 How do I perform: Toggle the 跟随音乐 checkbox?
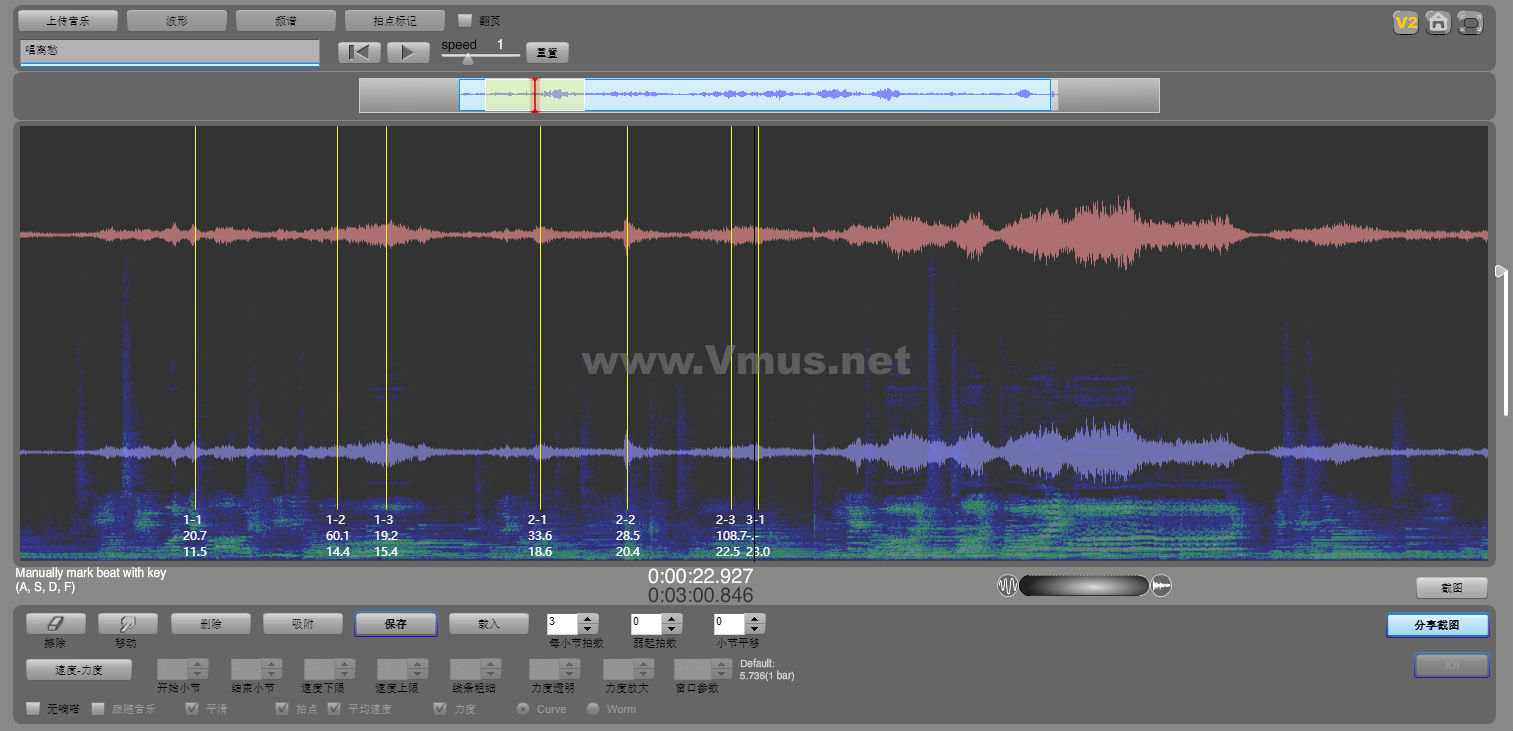[x=98, y=709]
